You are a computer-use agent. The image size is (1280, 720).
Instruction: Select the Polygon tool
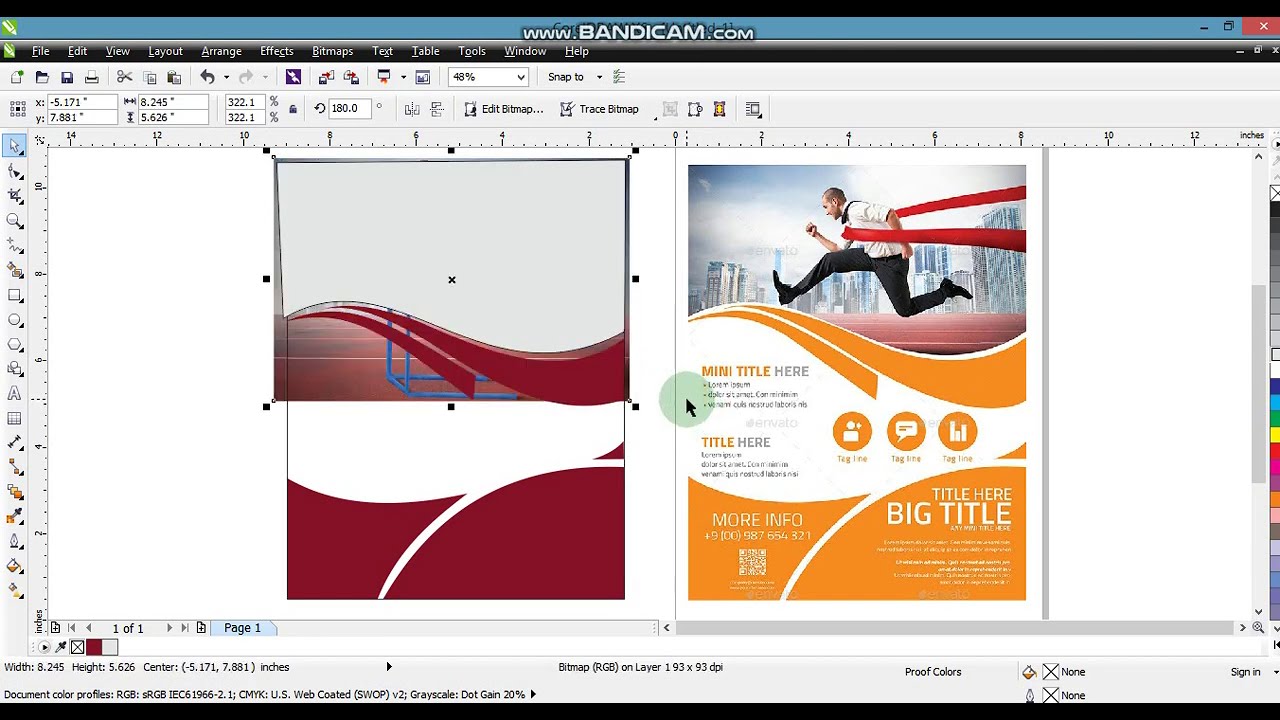[15, 345]
